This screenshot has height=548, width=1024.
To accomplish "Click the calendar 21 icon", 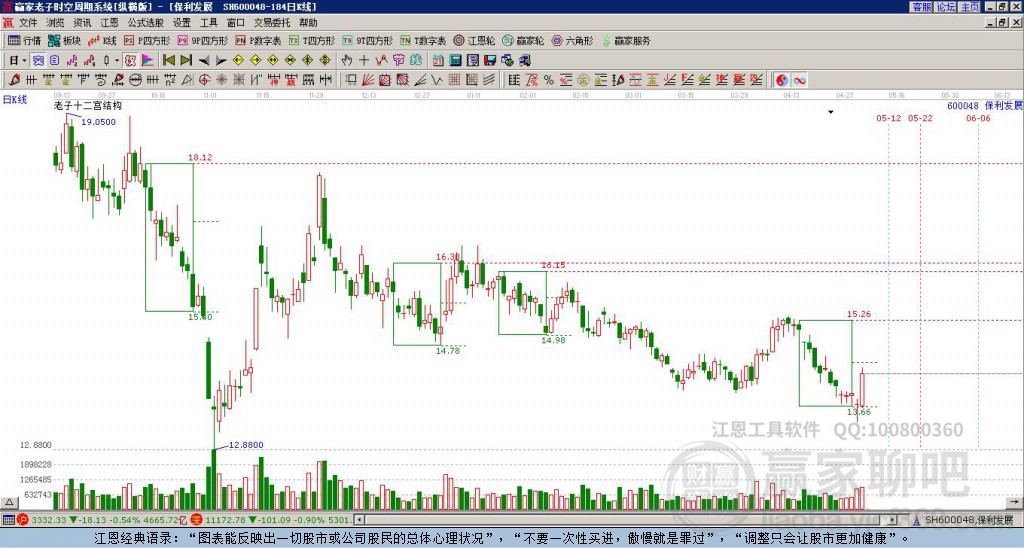I will click(x=438, y=61).
